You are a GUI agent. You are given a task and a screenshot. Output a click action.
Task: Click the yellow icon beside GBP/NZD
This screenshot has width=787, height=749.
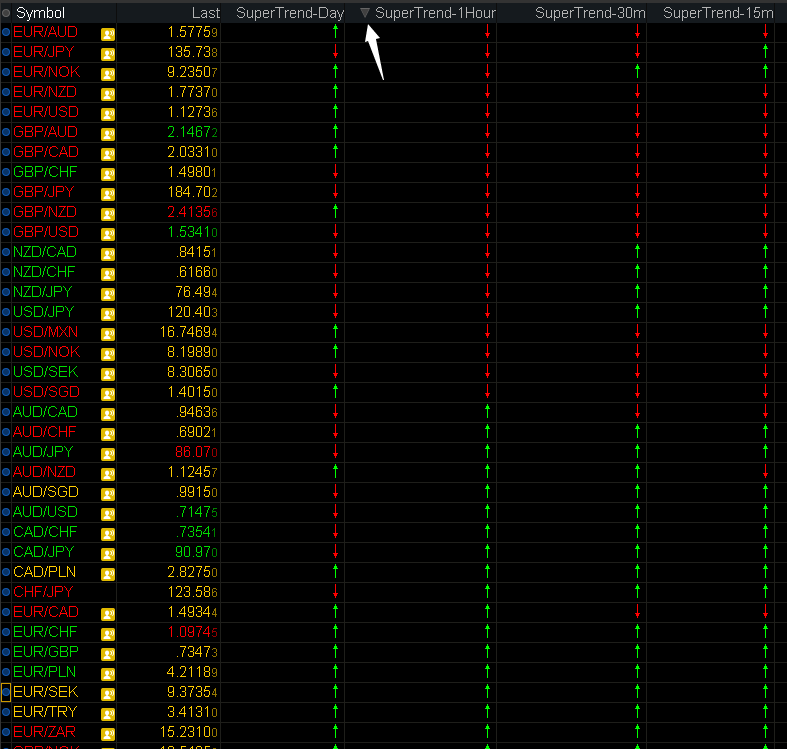click(x=108, y=214)
